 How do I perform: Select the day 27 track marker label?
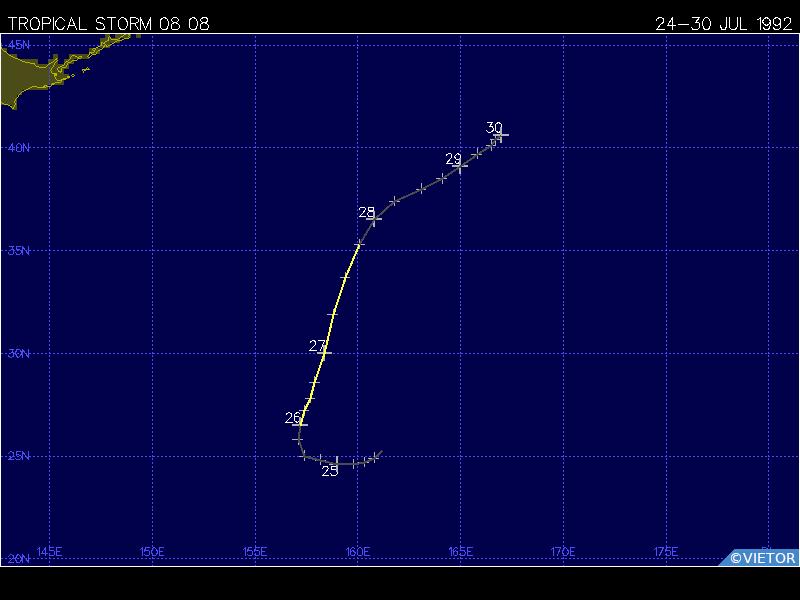point(317,345)
